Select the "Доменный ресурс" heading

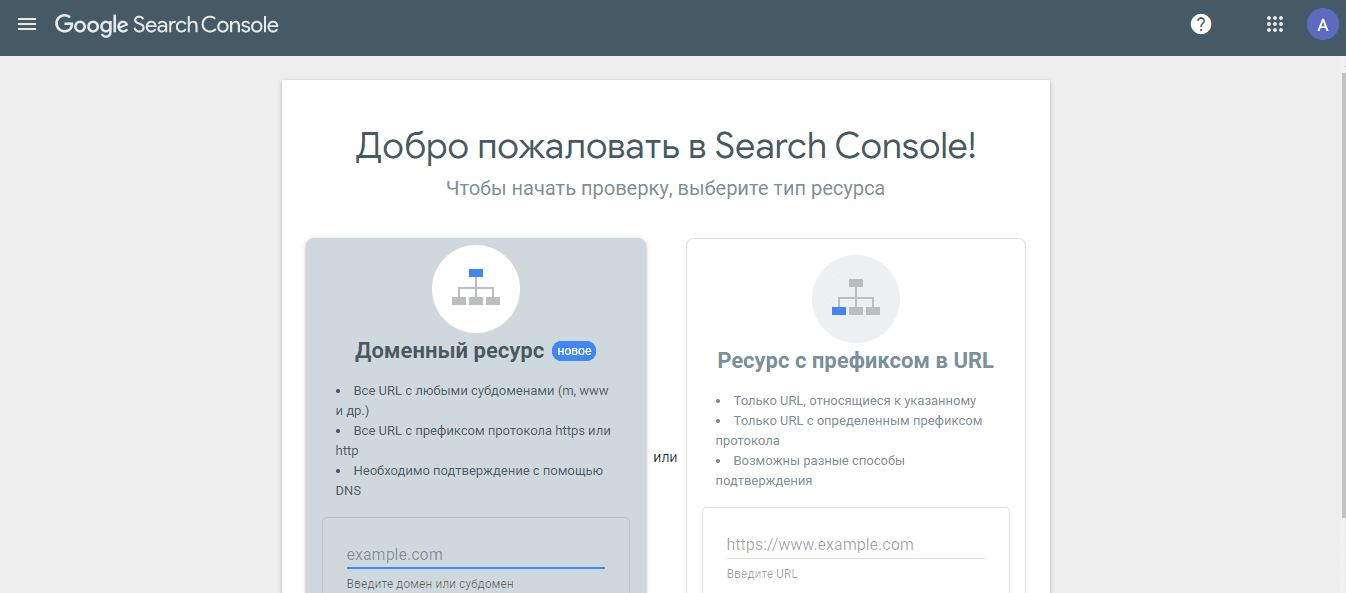(x=450, y=351)
